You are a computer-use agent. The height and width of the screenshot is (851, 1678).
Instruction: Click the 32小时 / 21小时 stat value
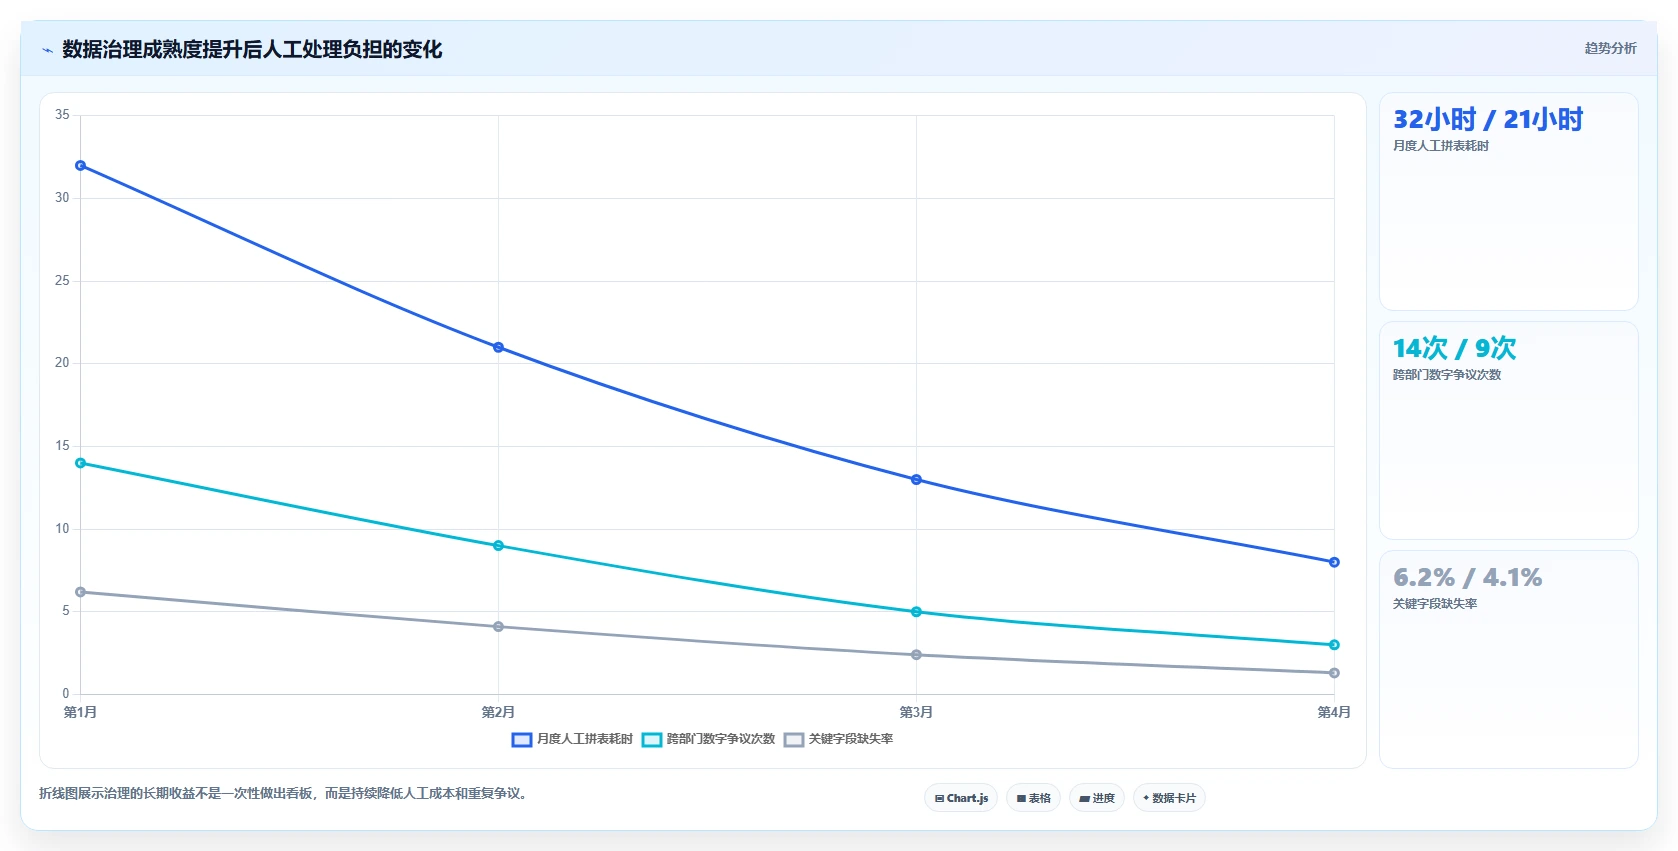tap(1488, 120)
